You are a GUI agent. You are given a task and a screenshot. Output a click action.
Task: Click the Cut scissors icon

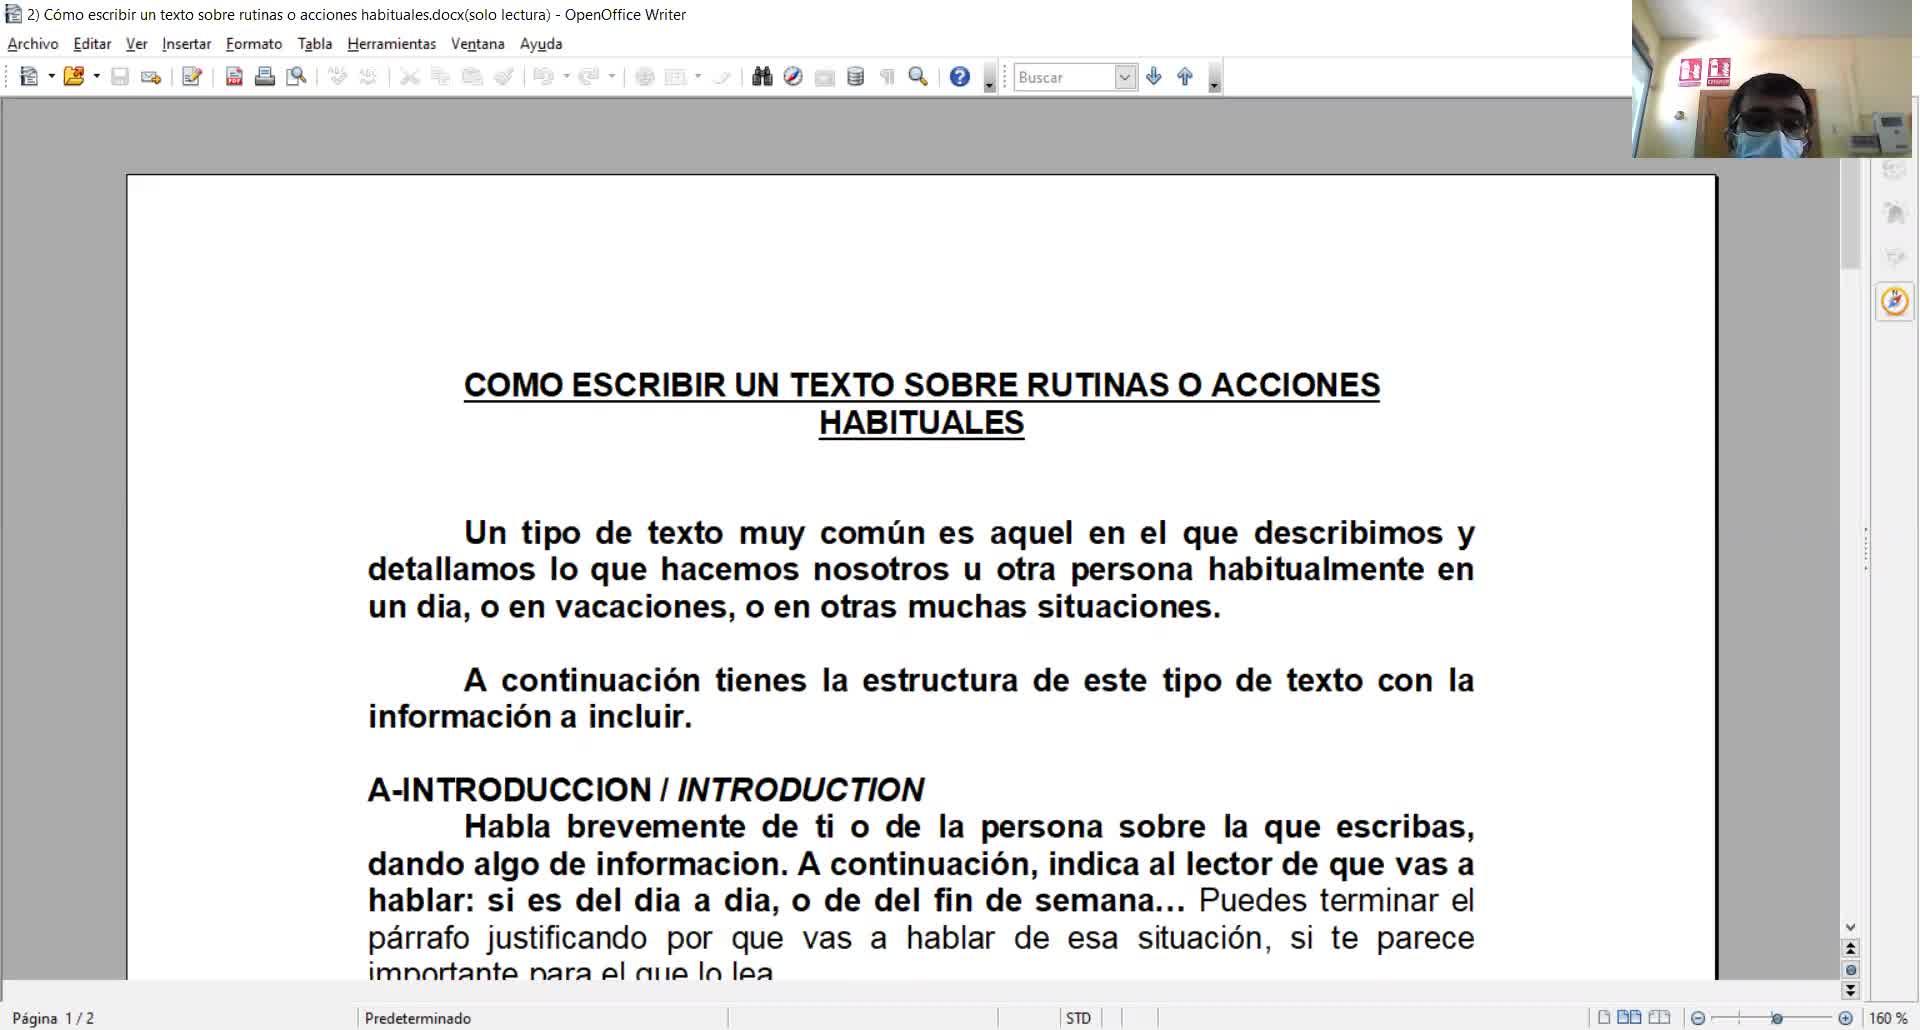coord(410,77)
